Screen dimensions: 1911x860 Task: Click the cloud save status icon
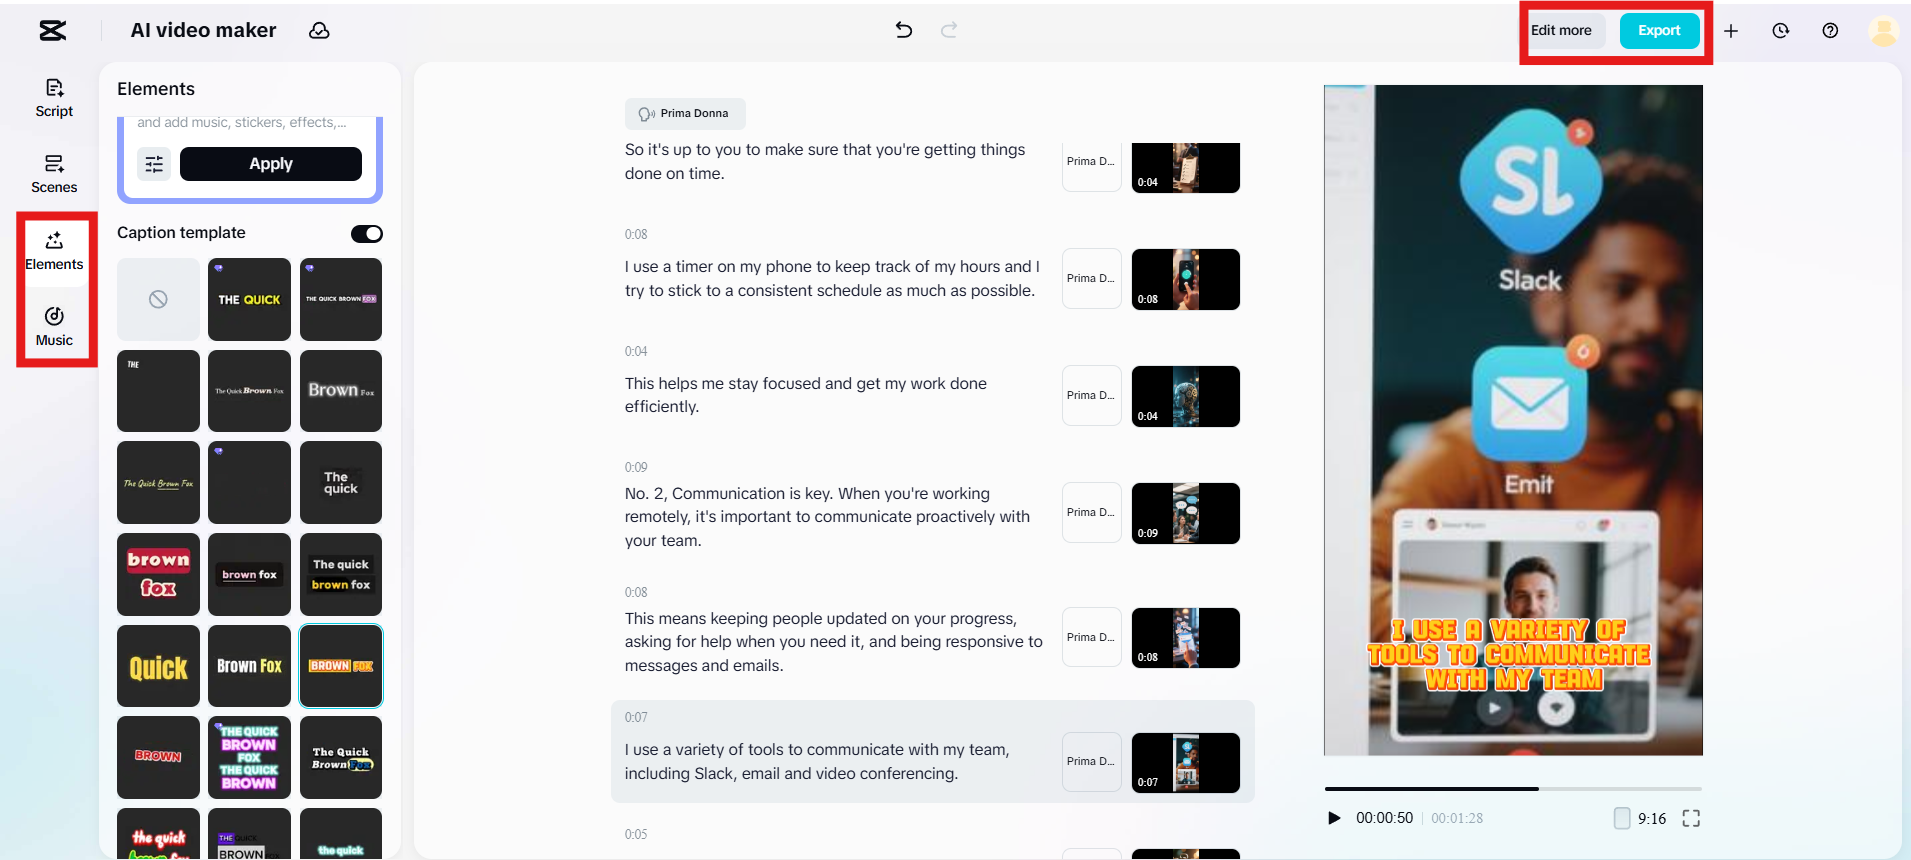[x=319, y=31]
